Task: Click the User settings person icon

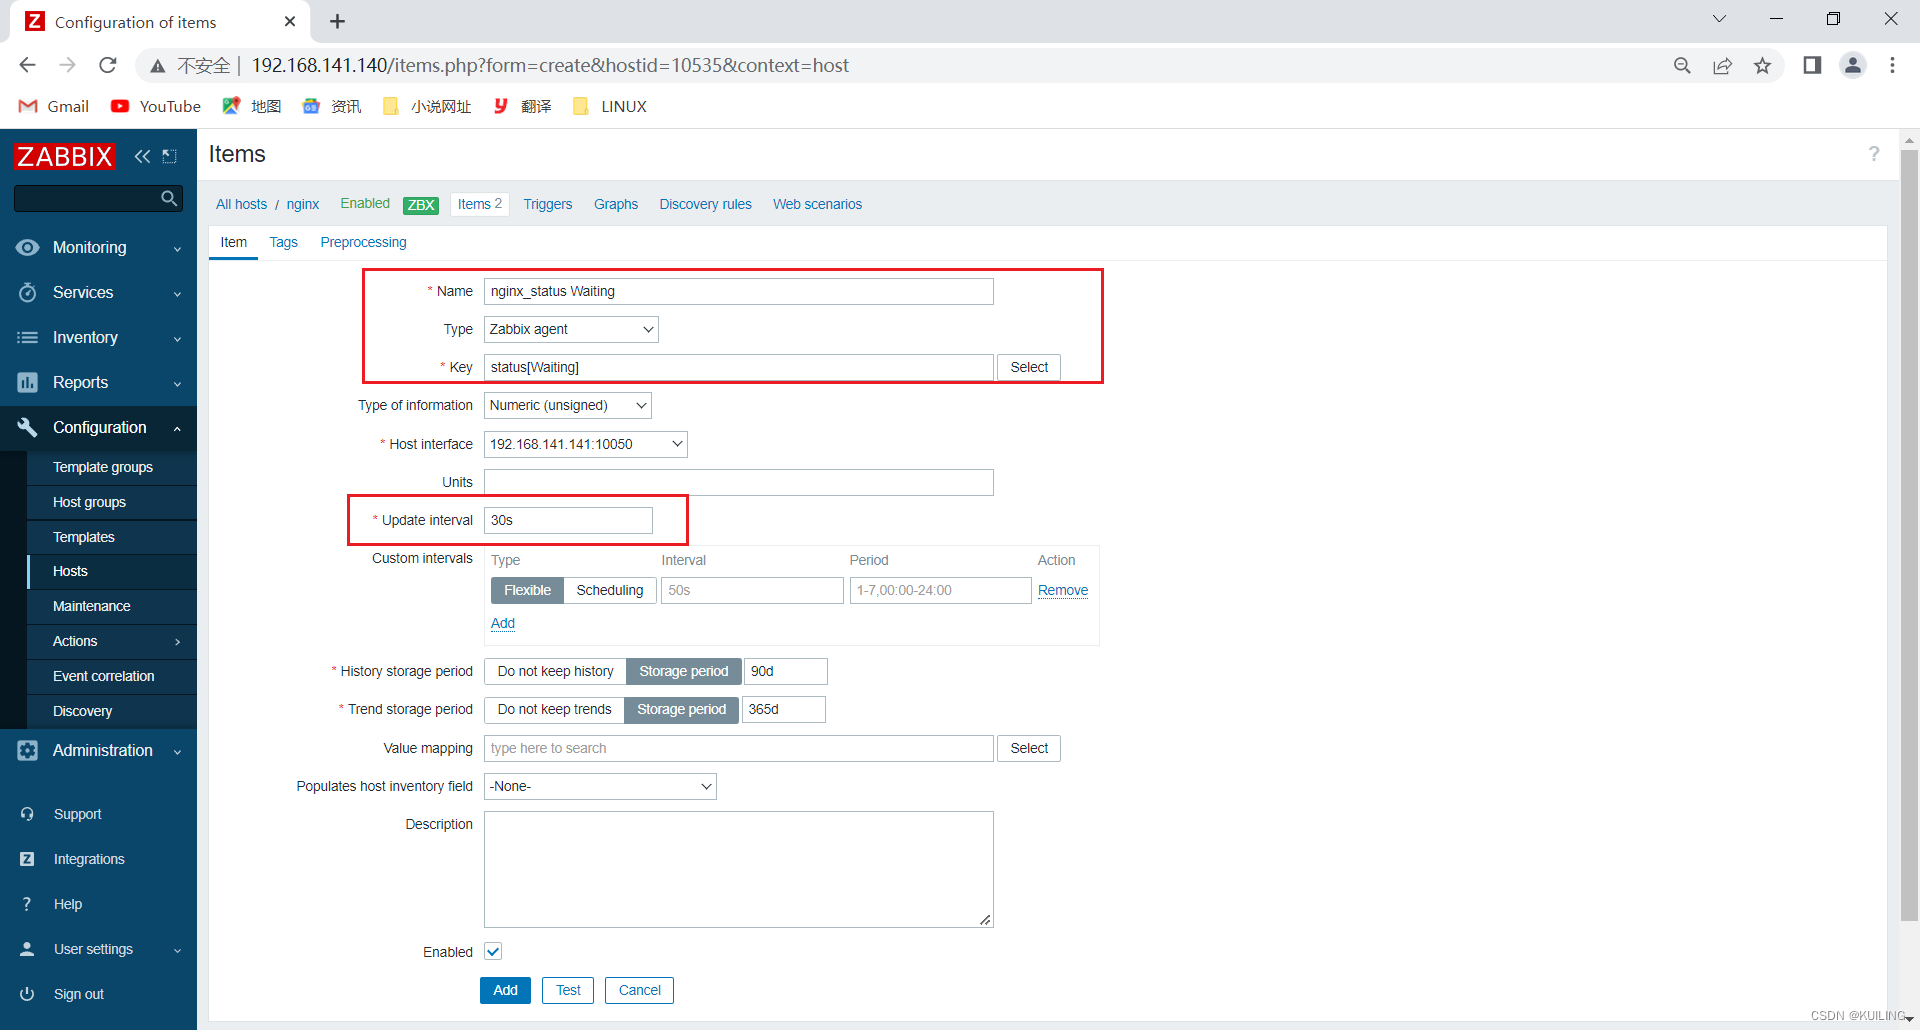Action: click(x=27, y=949)
